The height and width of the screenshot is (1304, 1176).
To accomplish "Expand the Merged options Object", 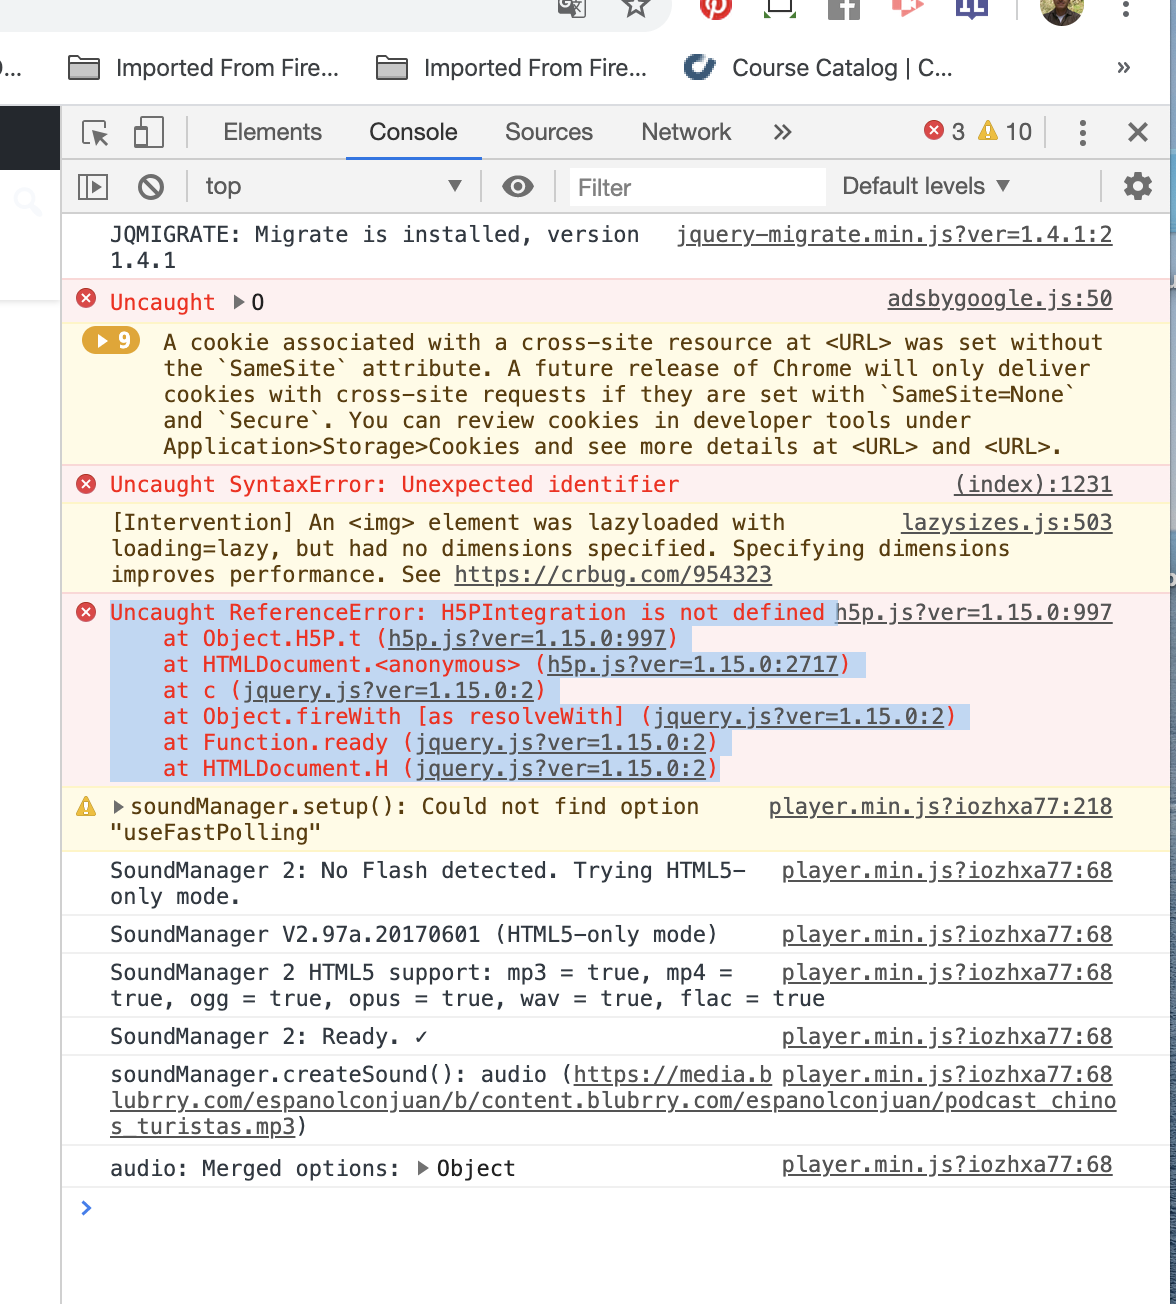I will 423,1168.
